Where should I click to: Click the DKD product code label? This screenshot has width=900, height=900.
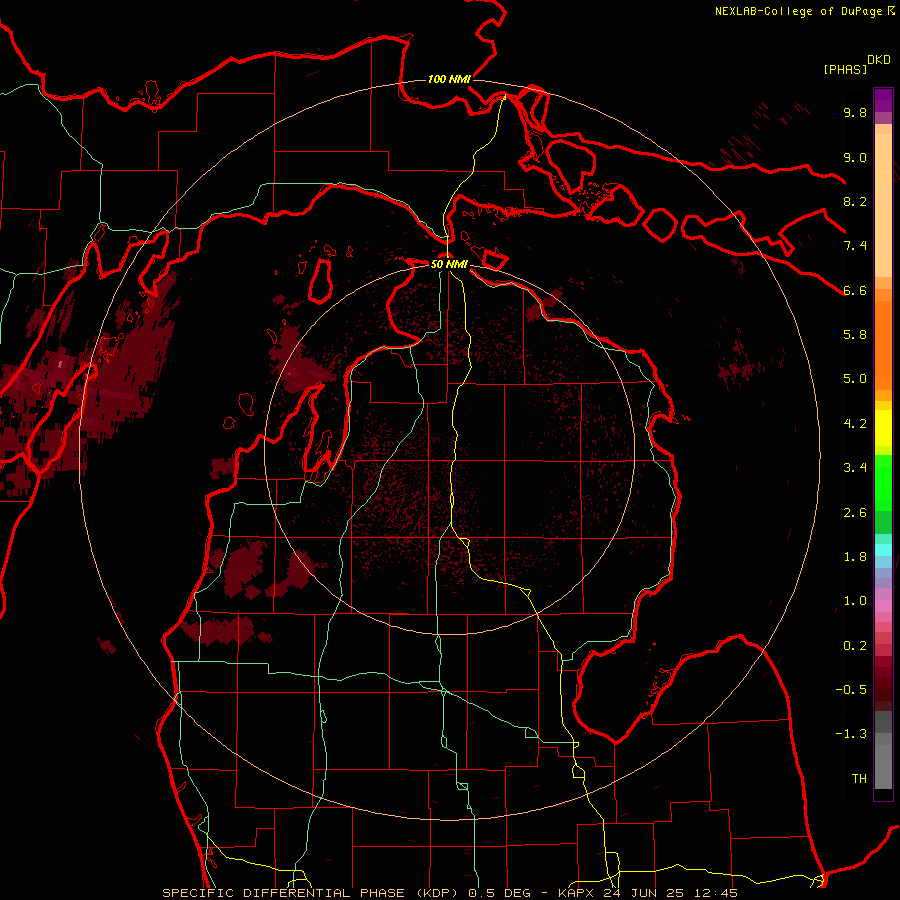tap(879, 60)
